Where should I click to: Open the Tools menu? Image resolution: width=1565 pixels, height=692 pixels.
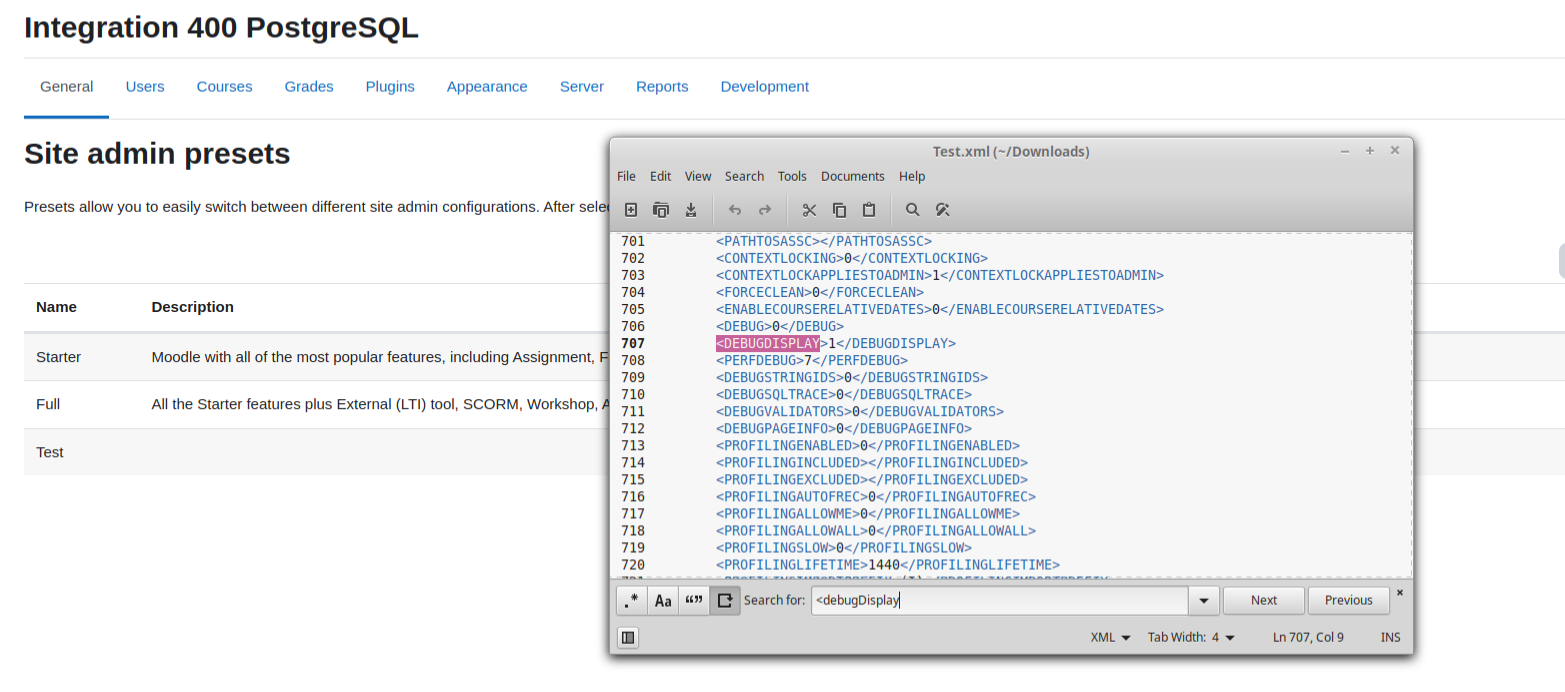coord(792,176)
